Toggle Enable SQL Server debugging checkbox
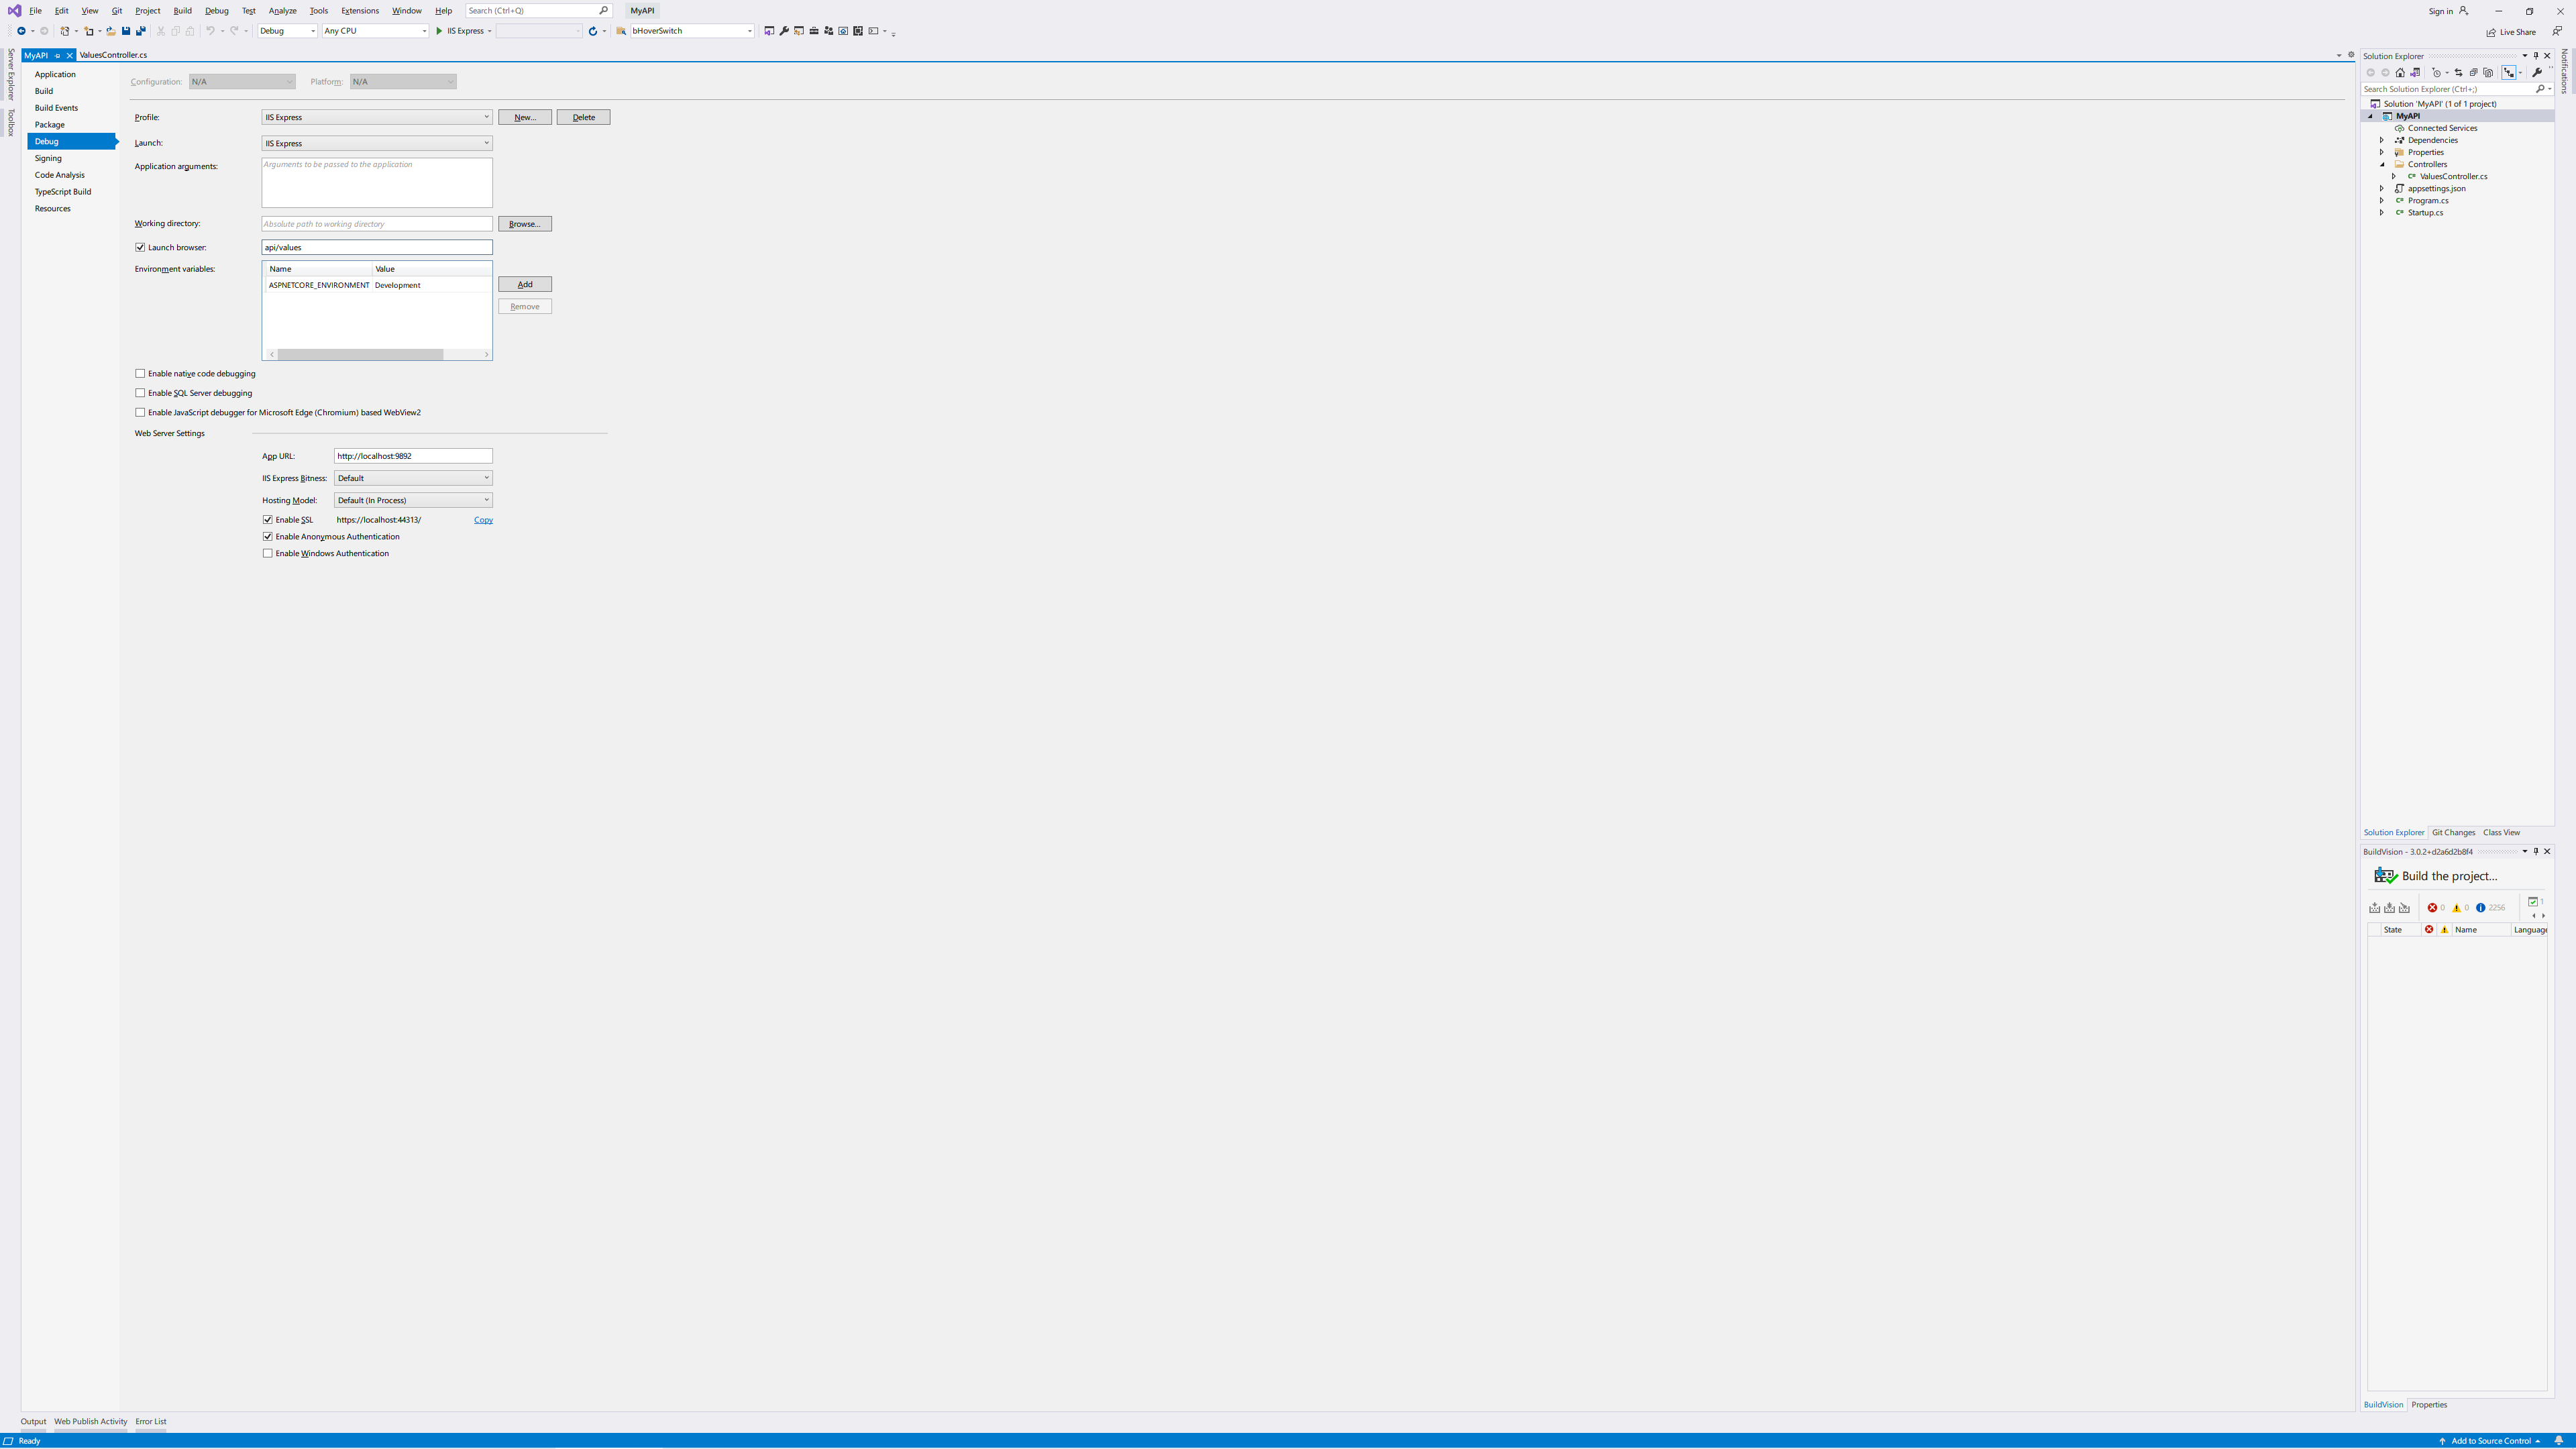The image size is (2576, 1449). [140, 393]
